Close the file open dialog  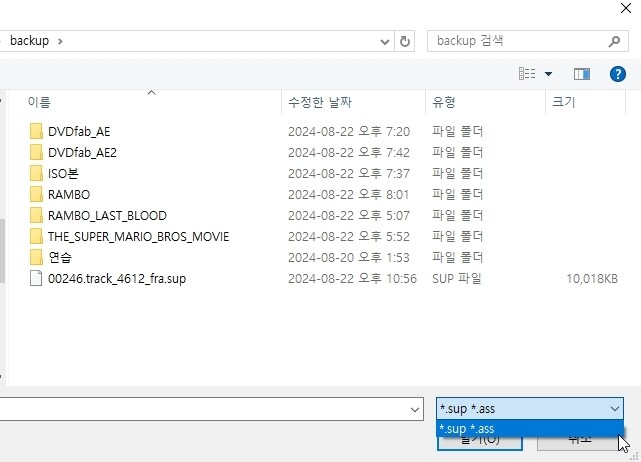(625, 8)
